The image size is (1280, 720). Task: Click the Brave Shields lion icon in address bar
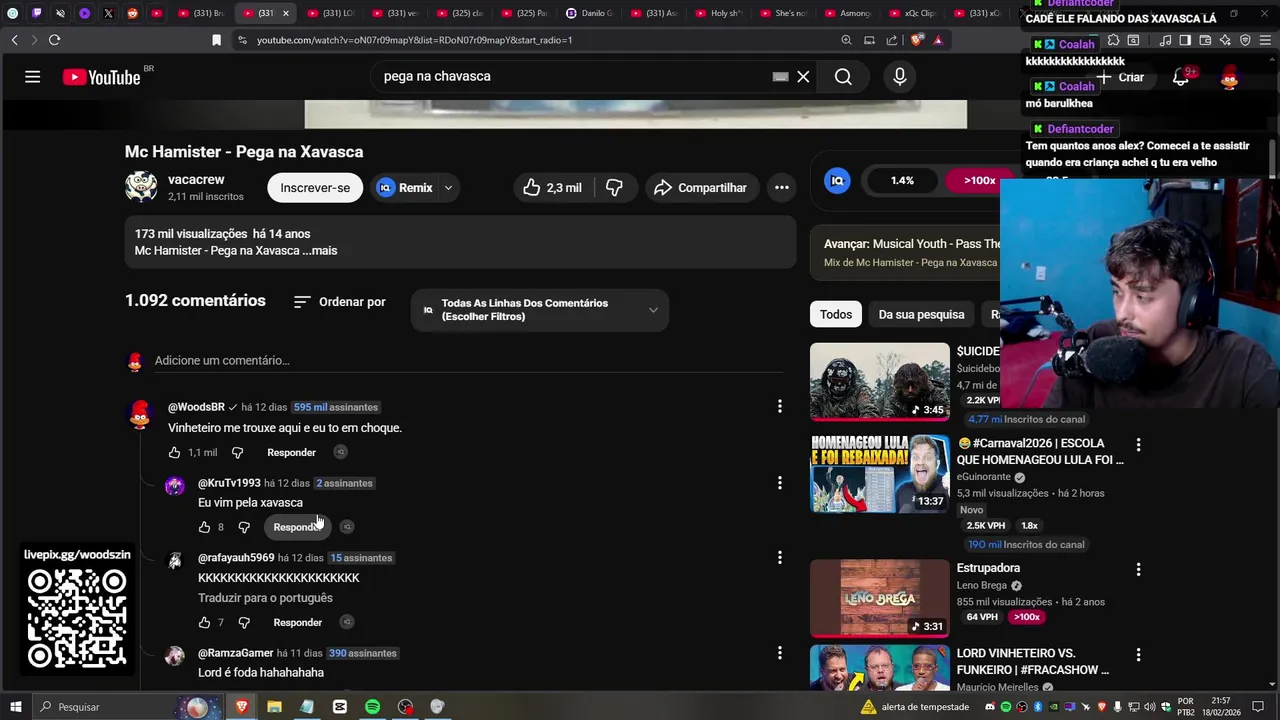(x=917, y=40)
